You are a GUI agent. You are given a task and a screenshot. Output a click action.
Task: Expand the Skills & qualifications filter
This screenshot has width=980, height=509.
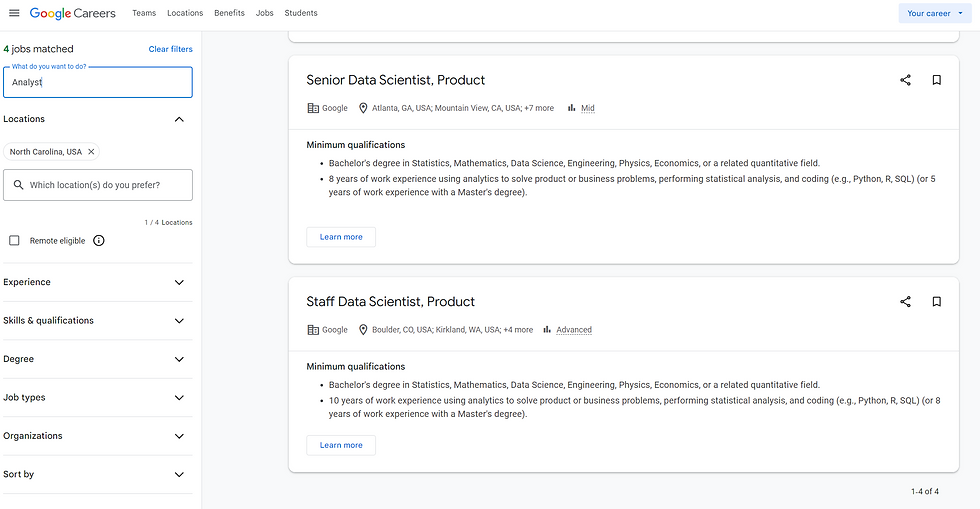coord(179,321)
